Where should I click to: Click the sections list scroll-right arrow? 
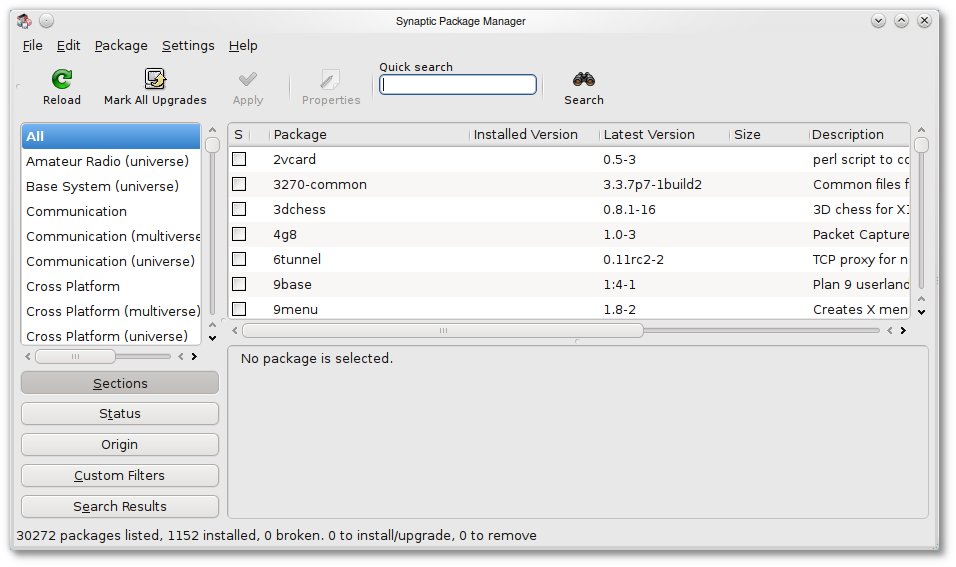[x=194, y=357]
